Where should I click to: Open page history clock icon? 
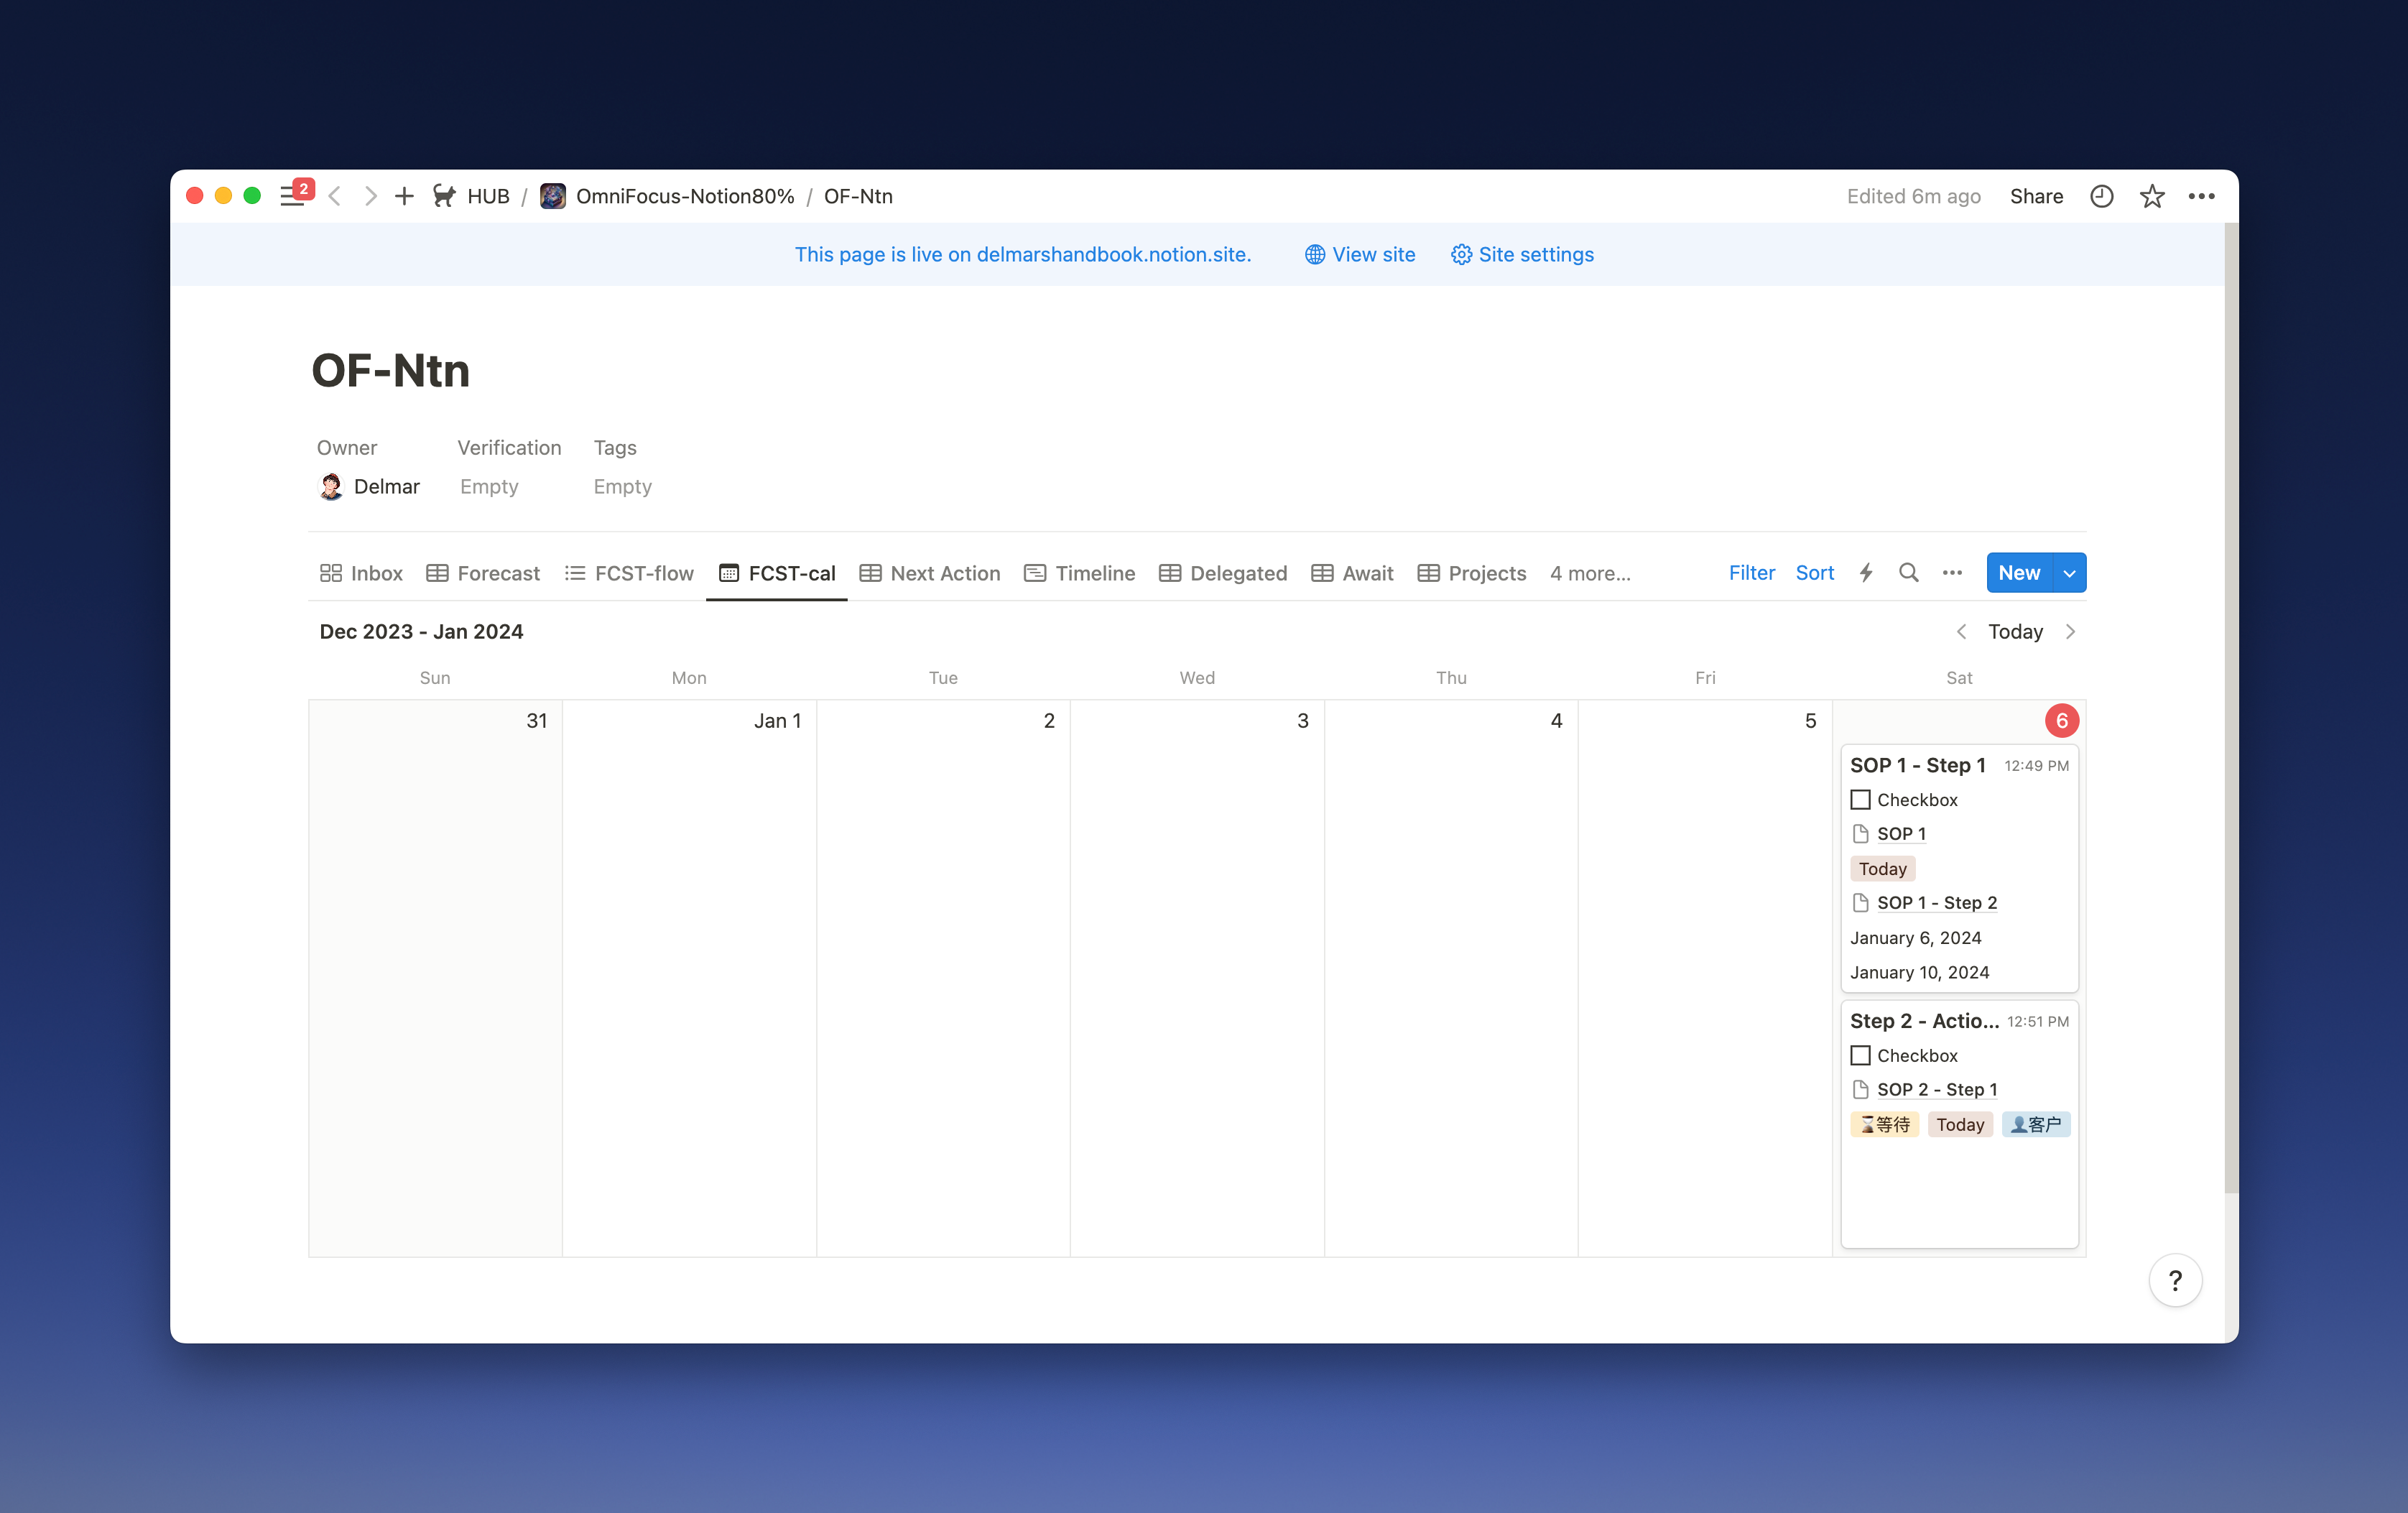(2101, 196)
